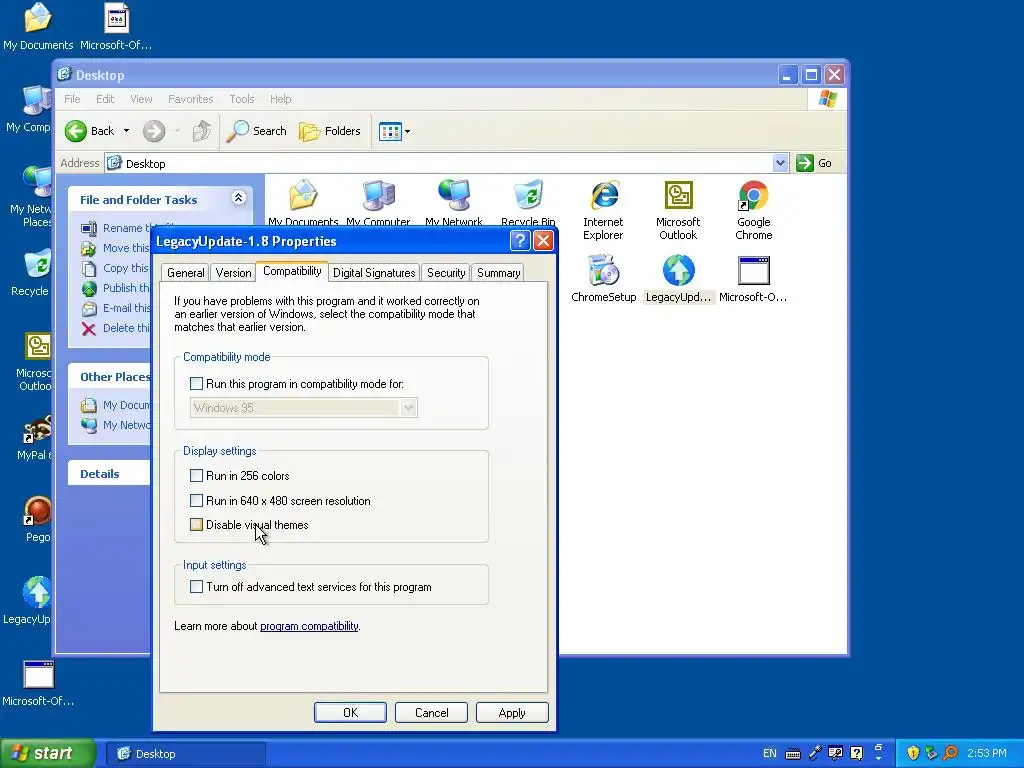Open the program compatibility link
Image resolution: width=1024 pixels, height=768 pixels.
point(309,626)
